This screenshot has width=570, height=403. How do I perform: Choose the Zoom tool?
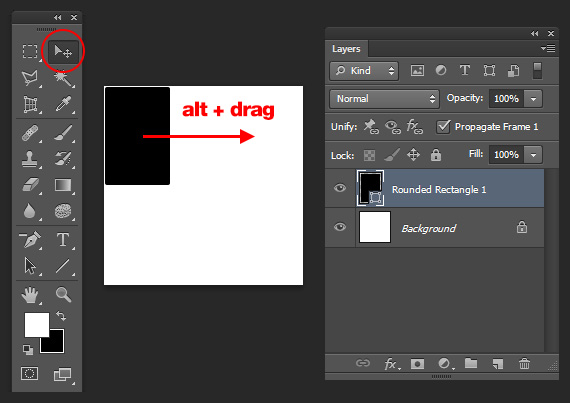pyautogui.click(x=63, y=294)
